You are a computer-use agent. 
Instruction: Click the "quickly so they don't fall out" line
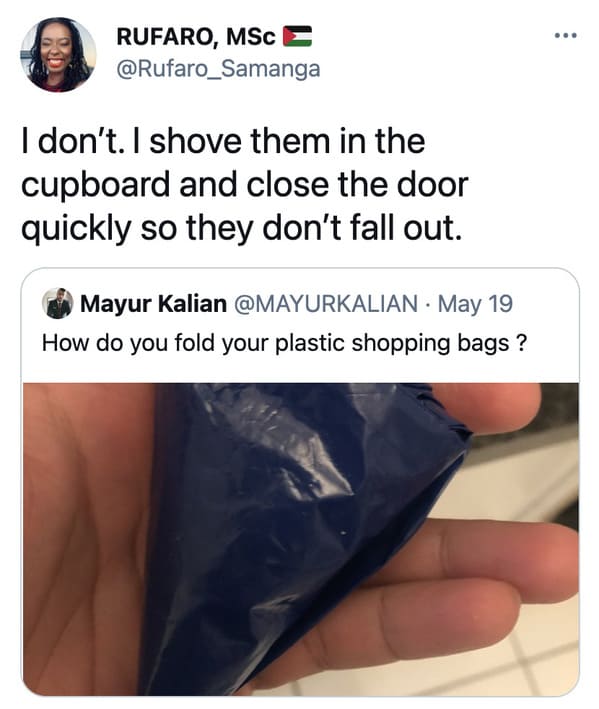[x=242, y=228]
